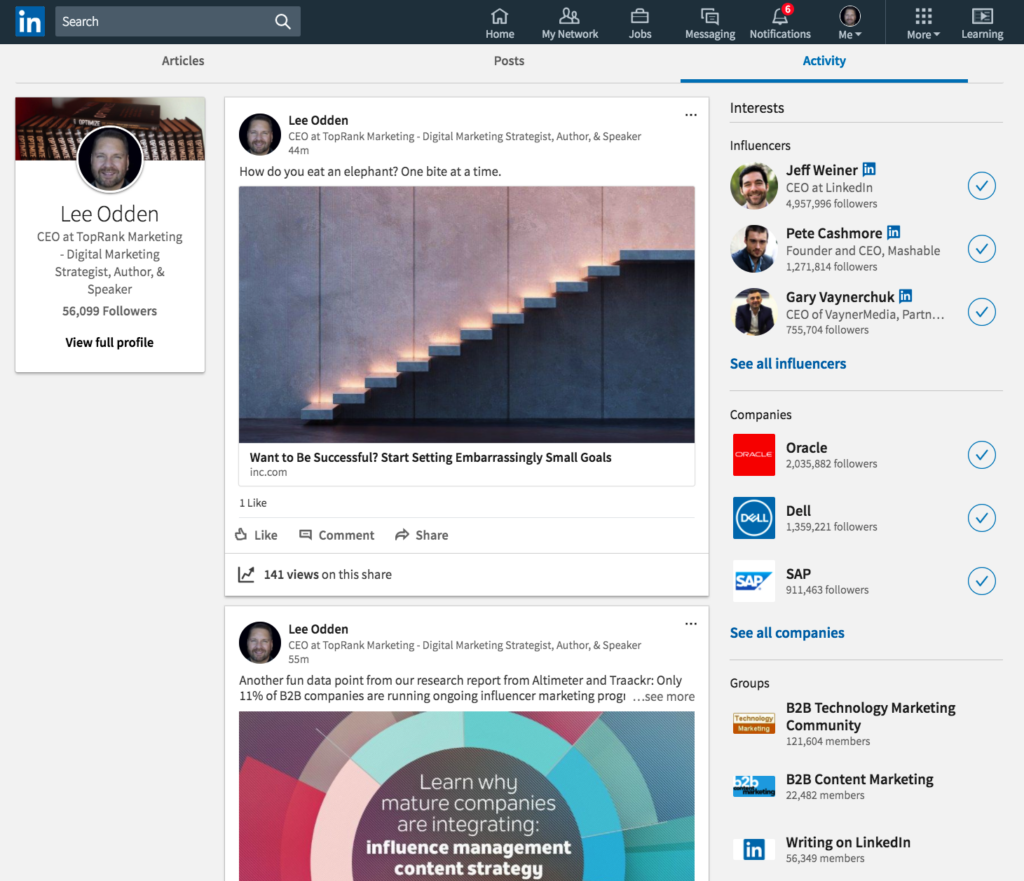
Task: Click Jeff Weiner's avatar
Action: point(754,186)
